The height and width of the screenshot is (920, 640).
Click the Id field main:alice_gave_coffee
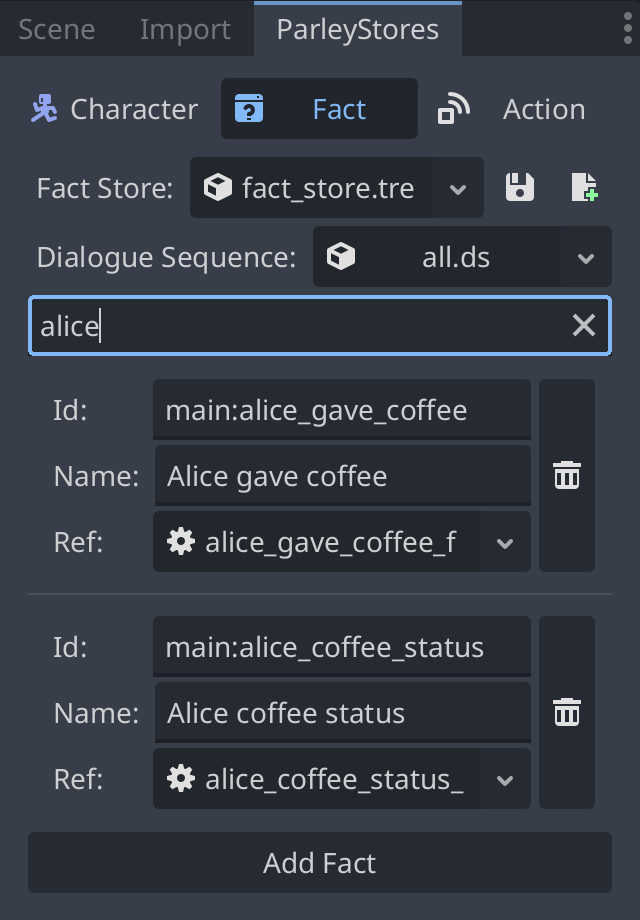341,410
